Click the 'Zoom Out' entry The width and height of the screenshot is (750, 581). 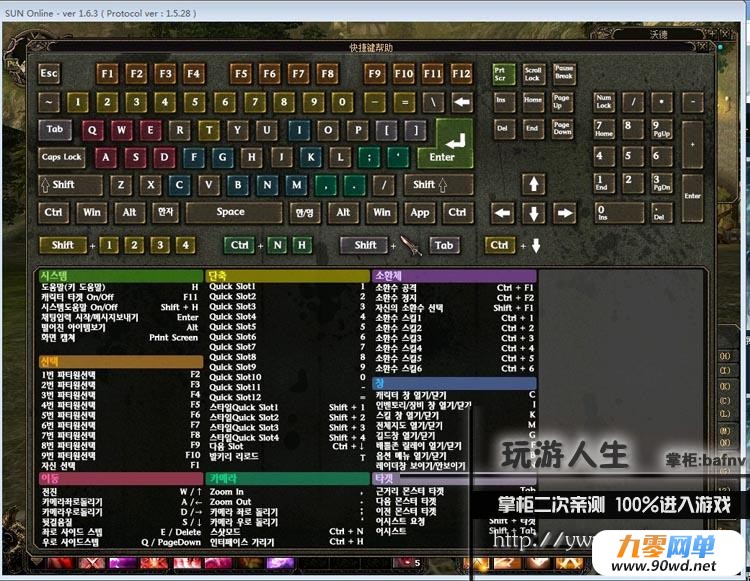pyautogui.click(x=230, y=502)
